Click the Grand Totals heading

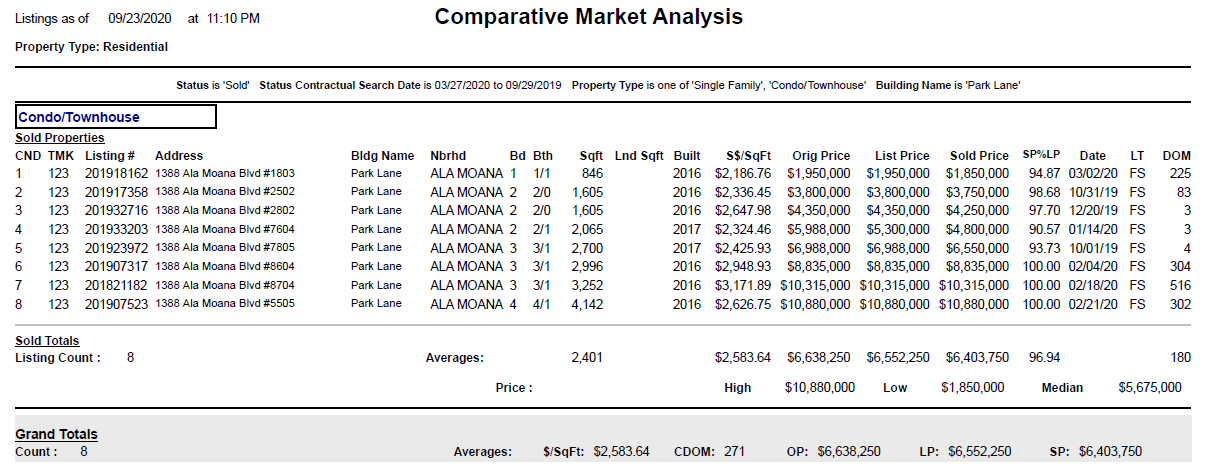[56, 434]
